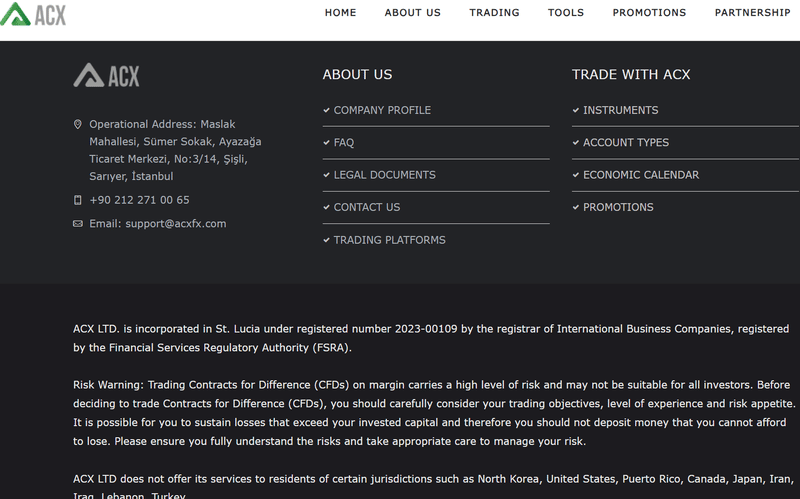The width and height of the screenshot is (800, 499).
Task: Click the phone number +90 212 271 00 65
Action: [x=139, y=200]
